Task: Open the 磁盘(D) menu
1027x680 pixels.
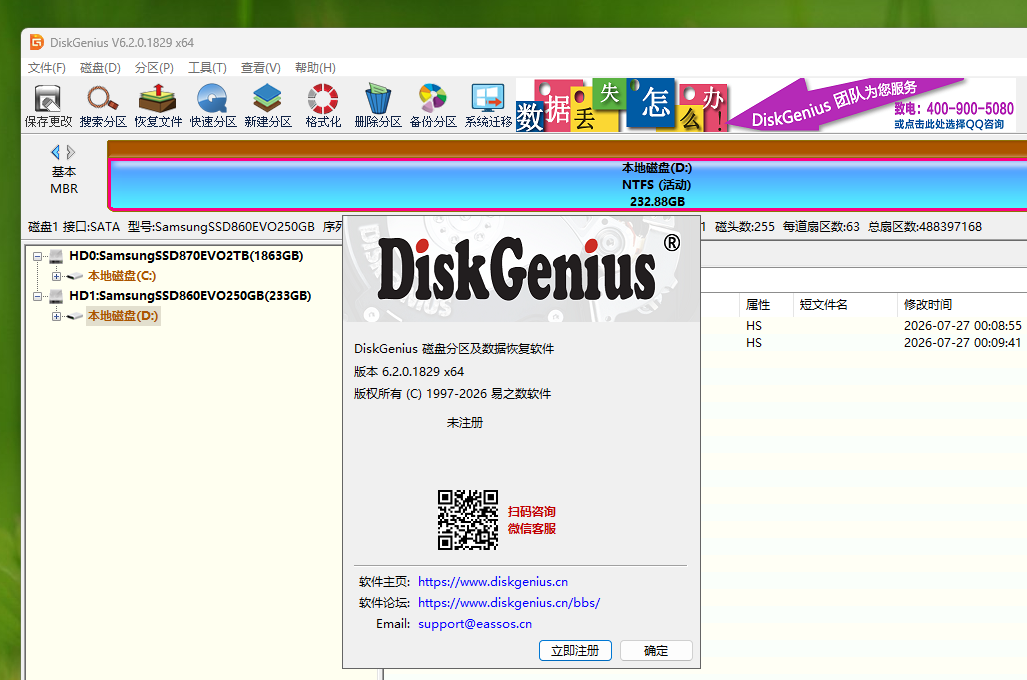Action: click(100, 67)
